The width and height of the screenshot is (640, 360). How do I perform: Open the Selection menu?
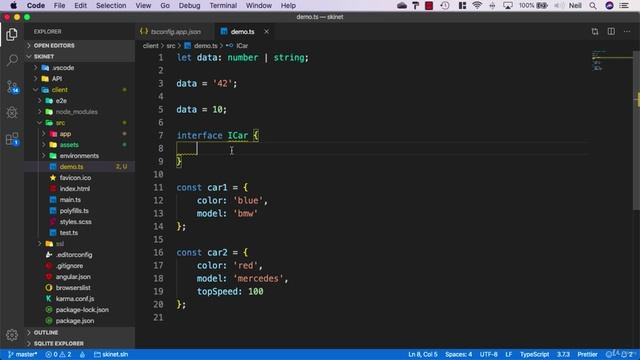point(111,5)
